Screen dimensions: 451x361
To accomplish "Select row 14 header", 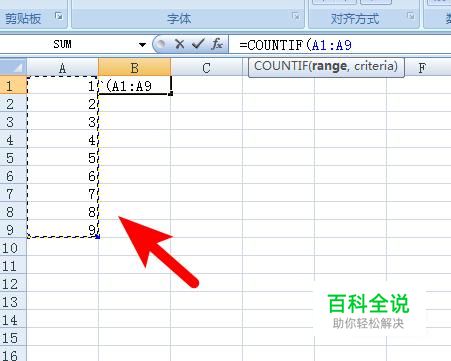I will tap(13, 320).
